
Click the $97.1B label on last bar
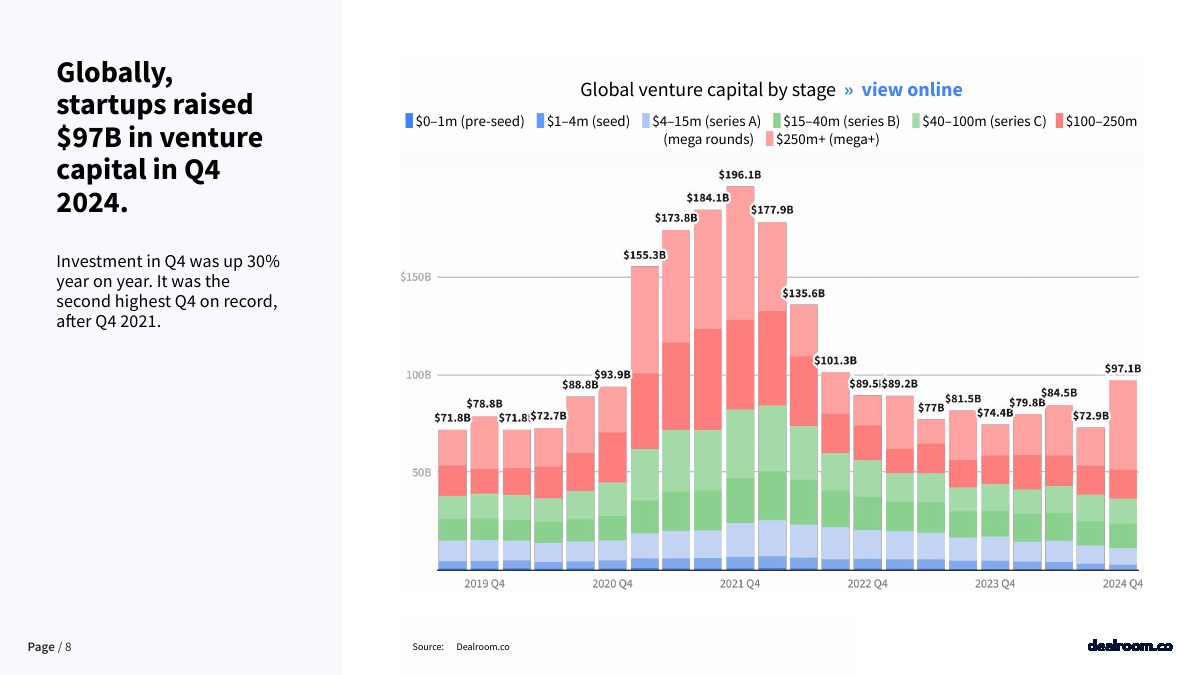click(x=1122, y=368)
